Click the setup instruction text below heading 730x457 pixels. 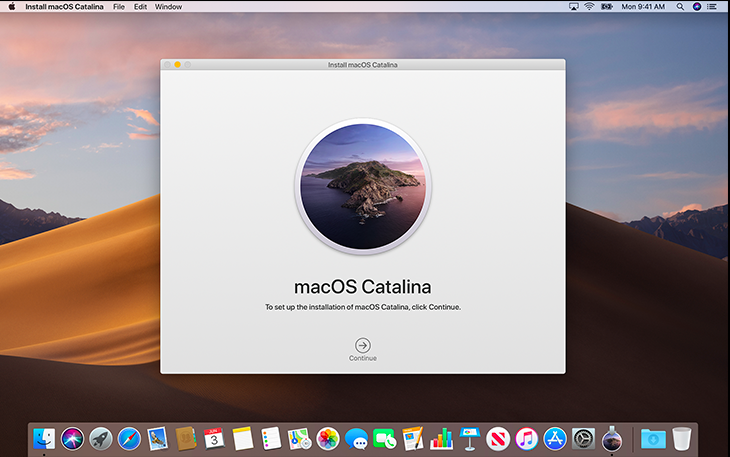coord(363,307)
